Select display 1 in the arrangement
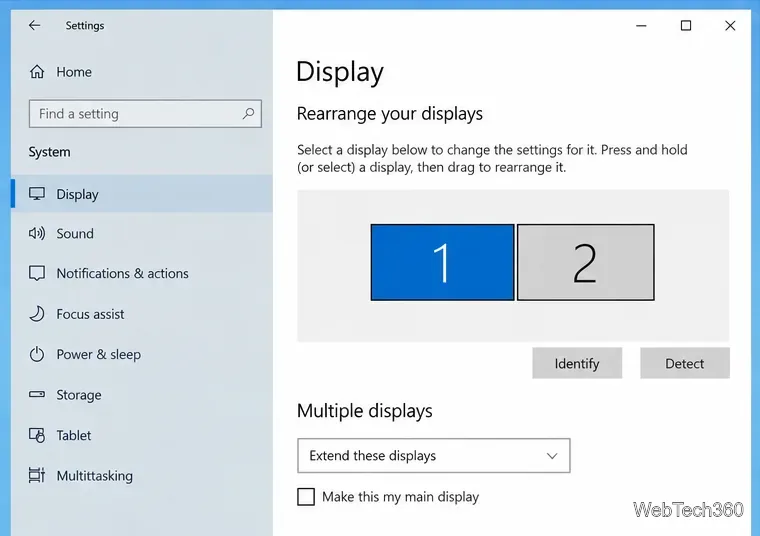The width and height of the screenshot is (760, 536). click(443, 262)
